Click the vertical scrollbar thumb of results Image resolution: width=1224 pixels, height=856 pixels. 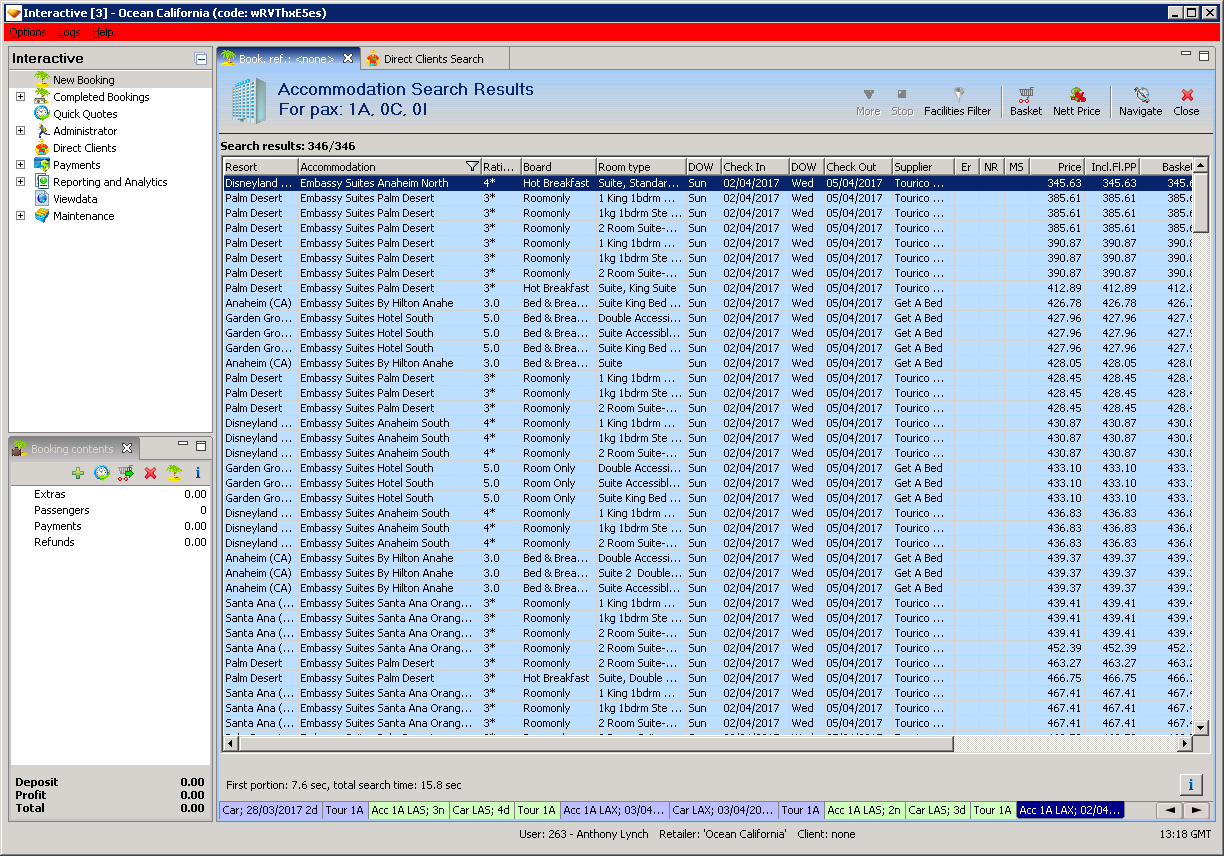click(1201, 203)
